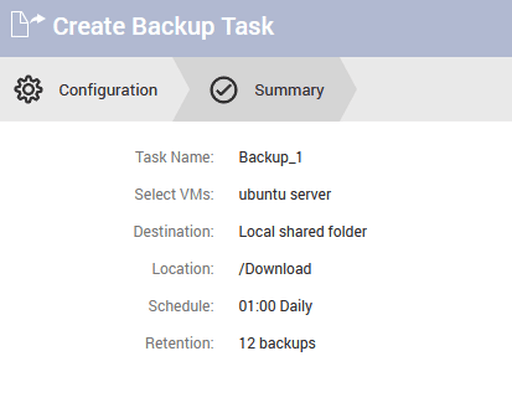Click the Retention label
Viewport: 512px width, 413px height.
(180, 343)
